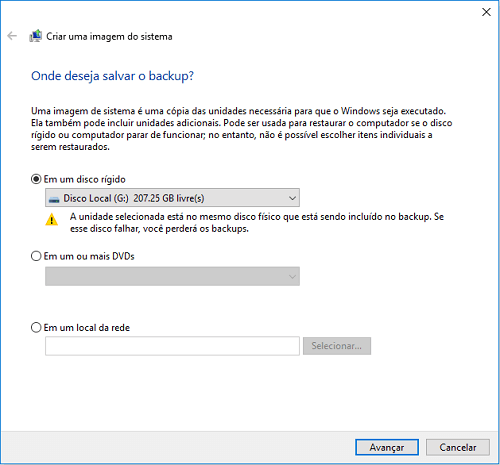Click the back arrow in the wizard header

click(12, 36)
